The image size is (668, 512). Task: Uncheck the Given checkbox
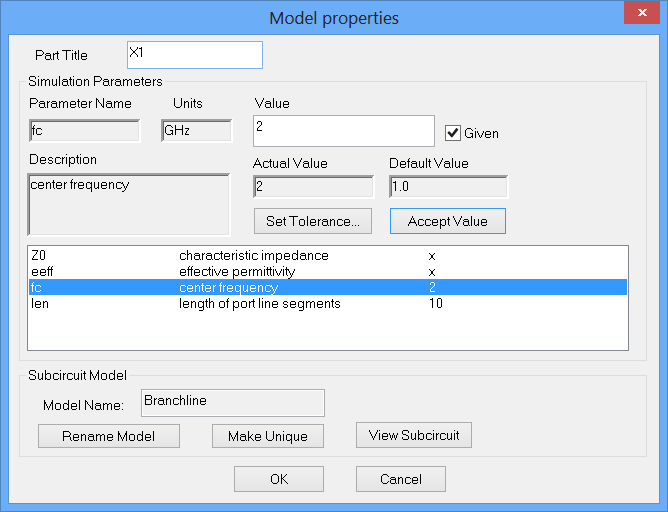point(453,132)
